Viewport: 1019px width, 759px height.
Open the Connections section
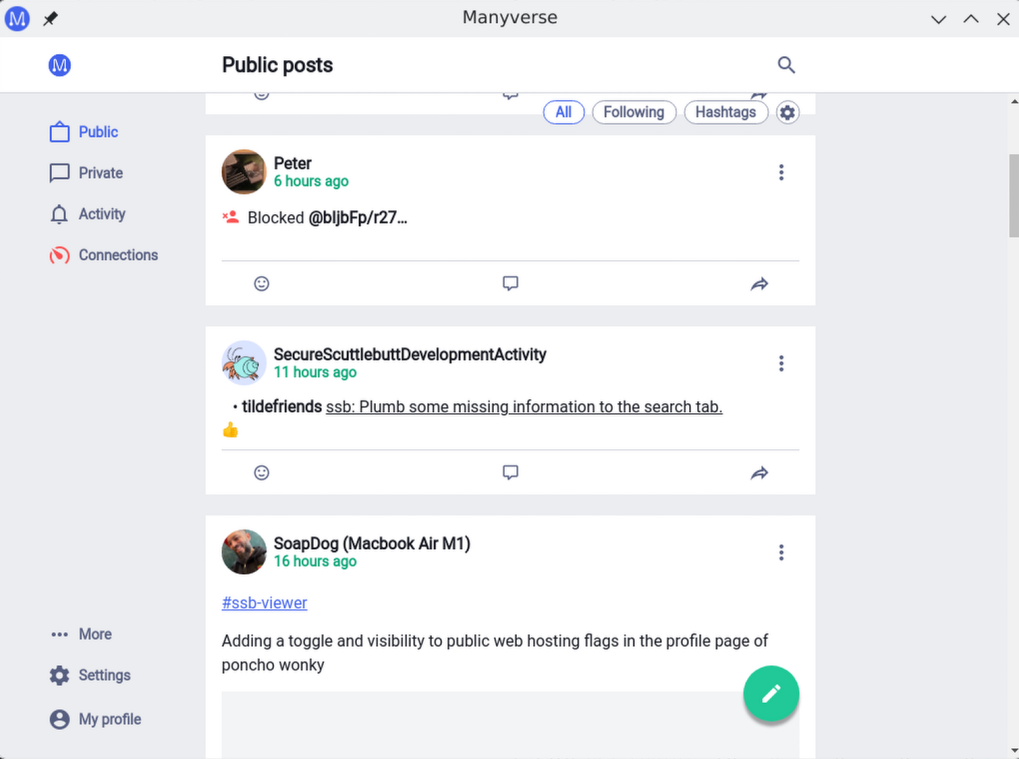coord(117,255)
